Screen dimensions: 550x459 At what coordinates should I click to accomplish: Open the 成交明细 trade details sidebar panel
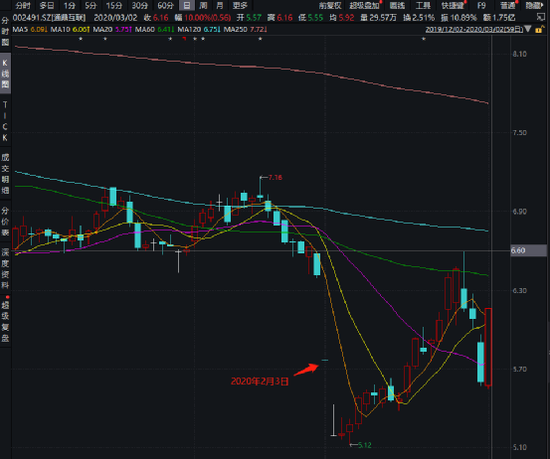[5, 174]
